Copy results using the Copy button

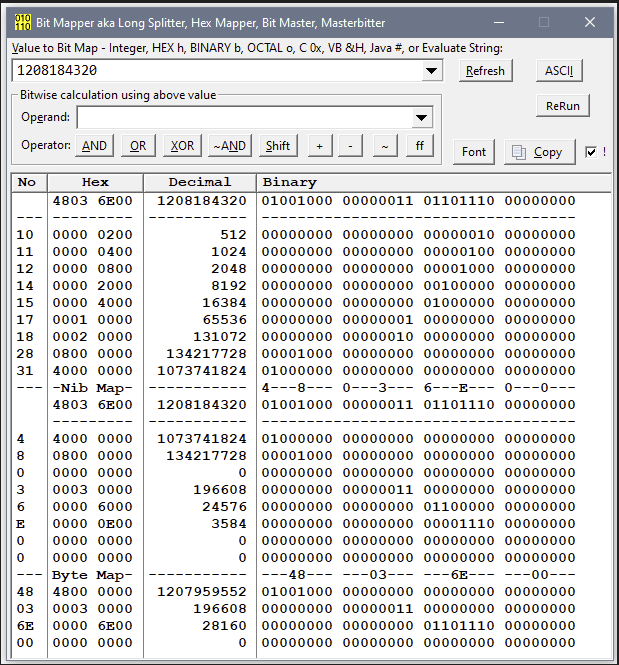click(539, 152)
